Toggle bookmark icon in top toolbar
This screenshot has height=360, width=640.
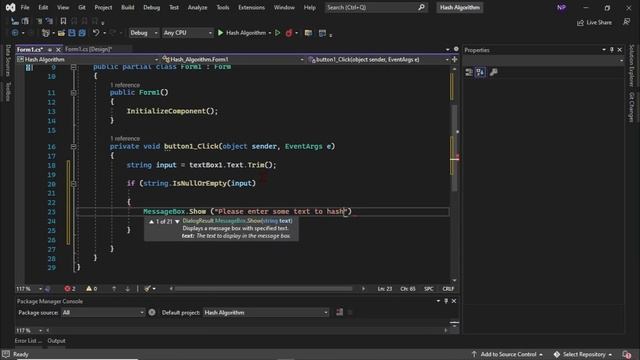coord(63,21)
